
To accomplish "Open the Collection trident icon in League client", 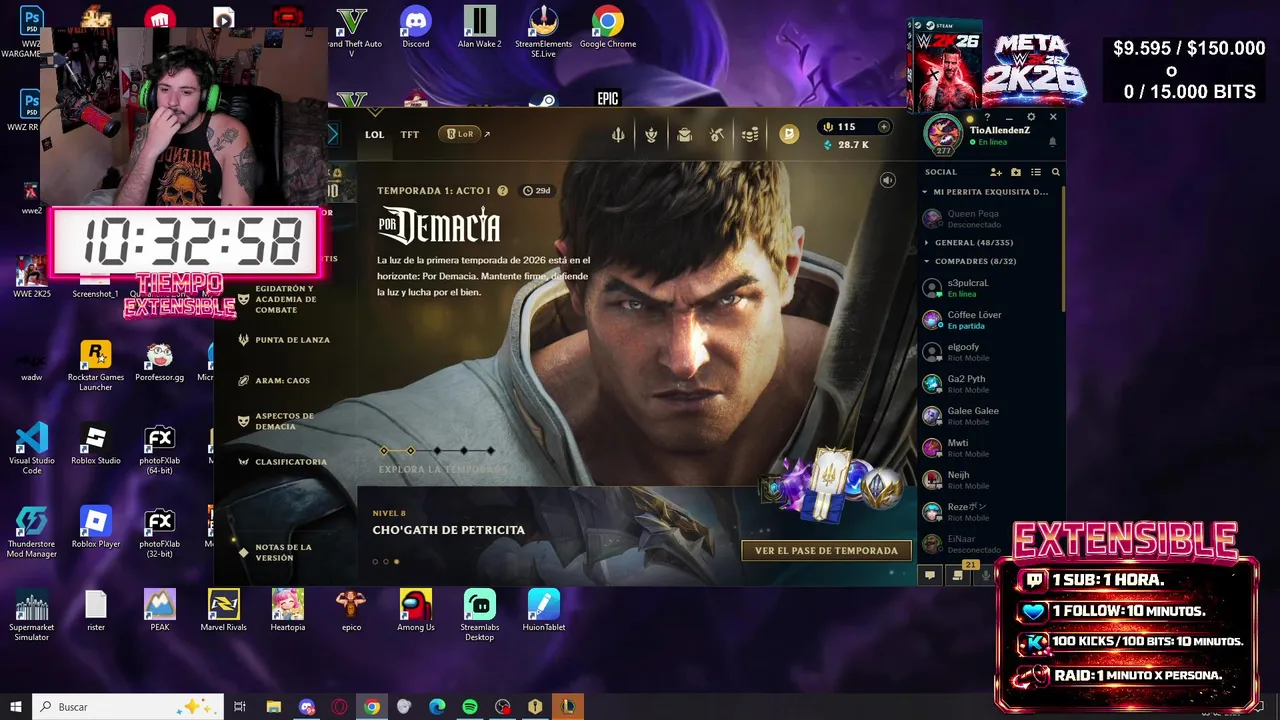I will click(618, 135).
